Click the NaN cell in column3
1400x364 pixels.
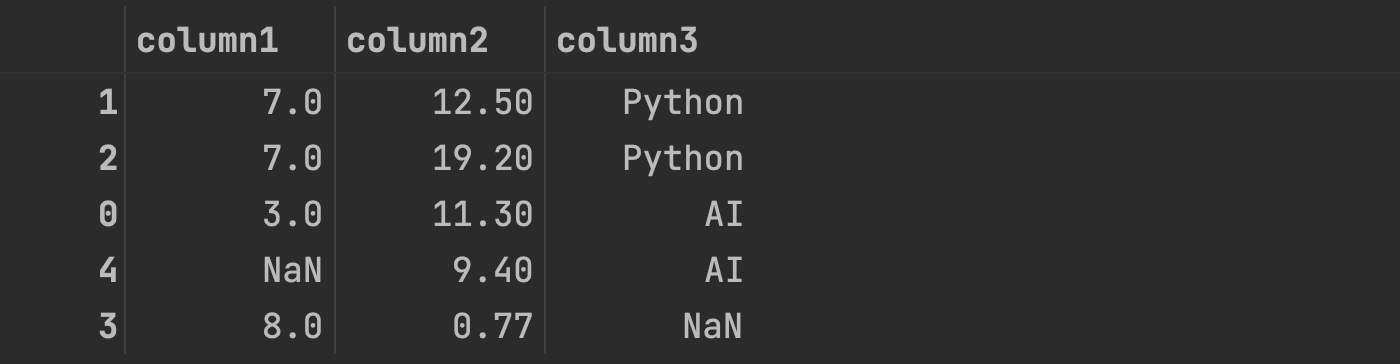(713, 326)
